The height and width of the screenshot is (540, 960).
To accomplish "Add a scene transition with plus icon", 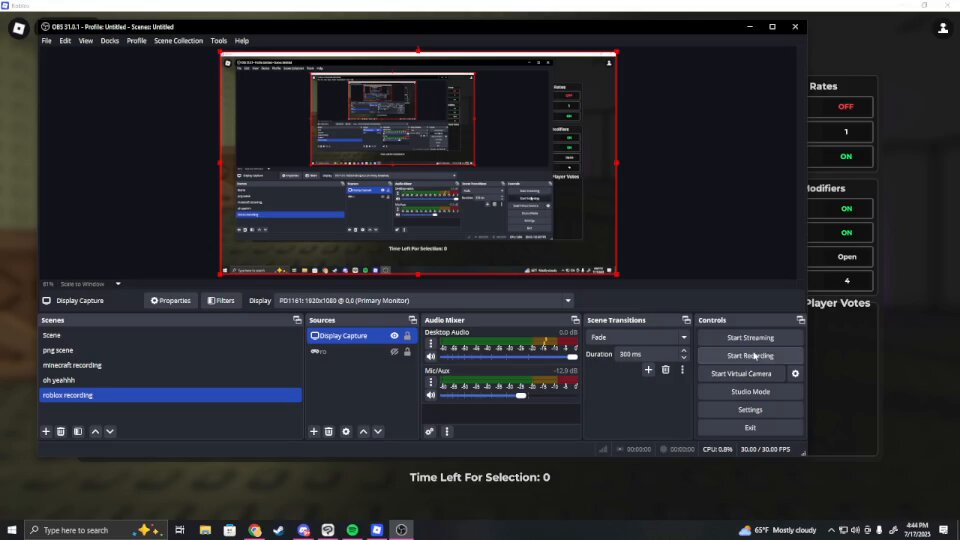I will 648,370.
